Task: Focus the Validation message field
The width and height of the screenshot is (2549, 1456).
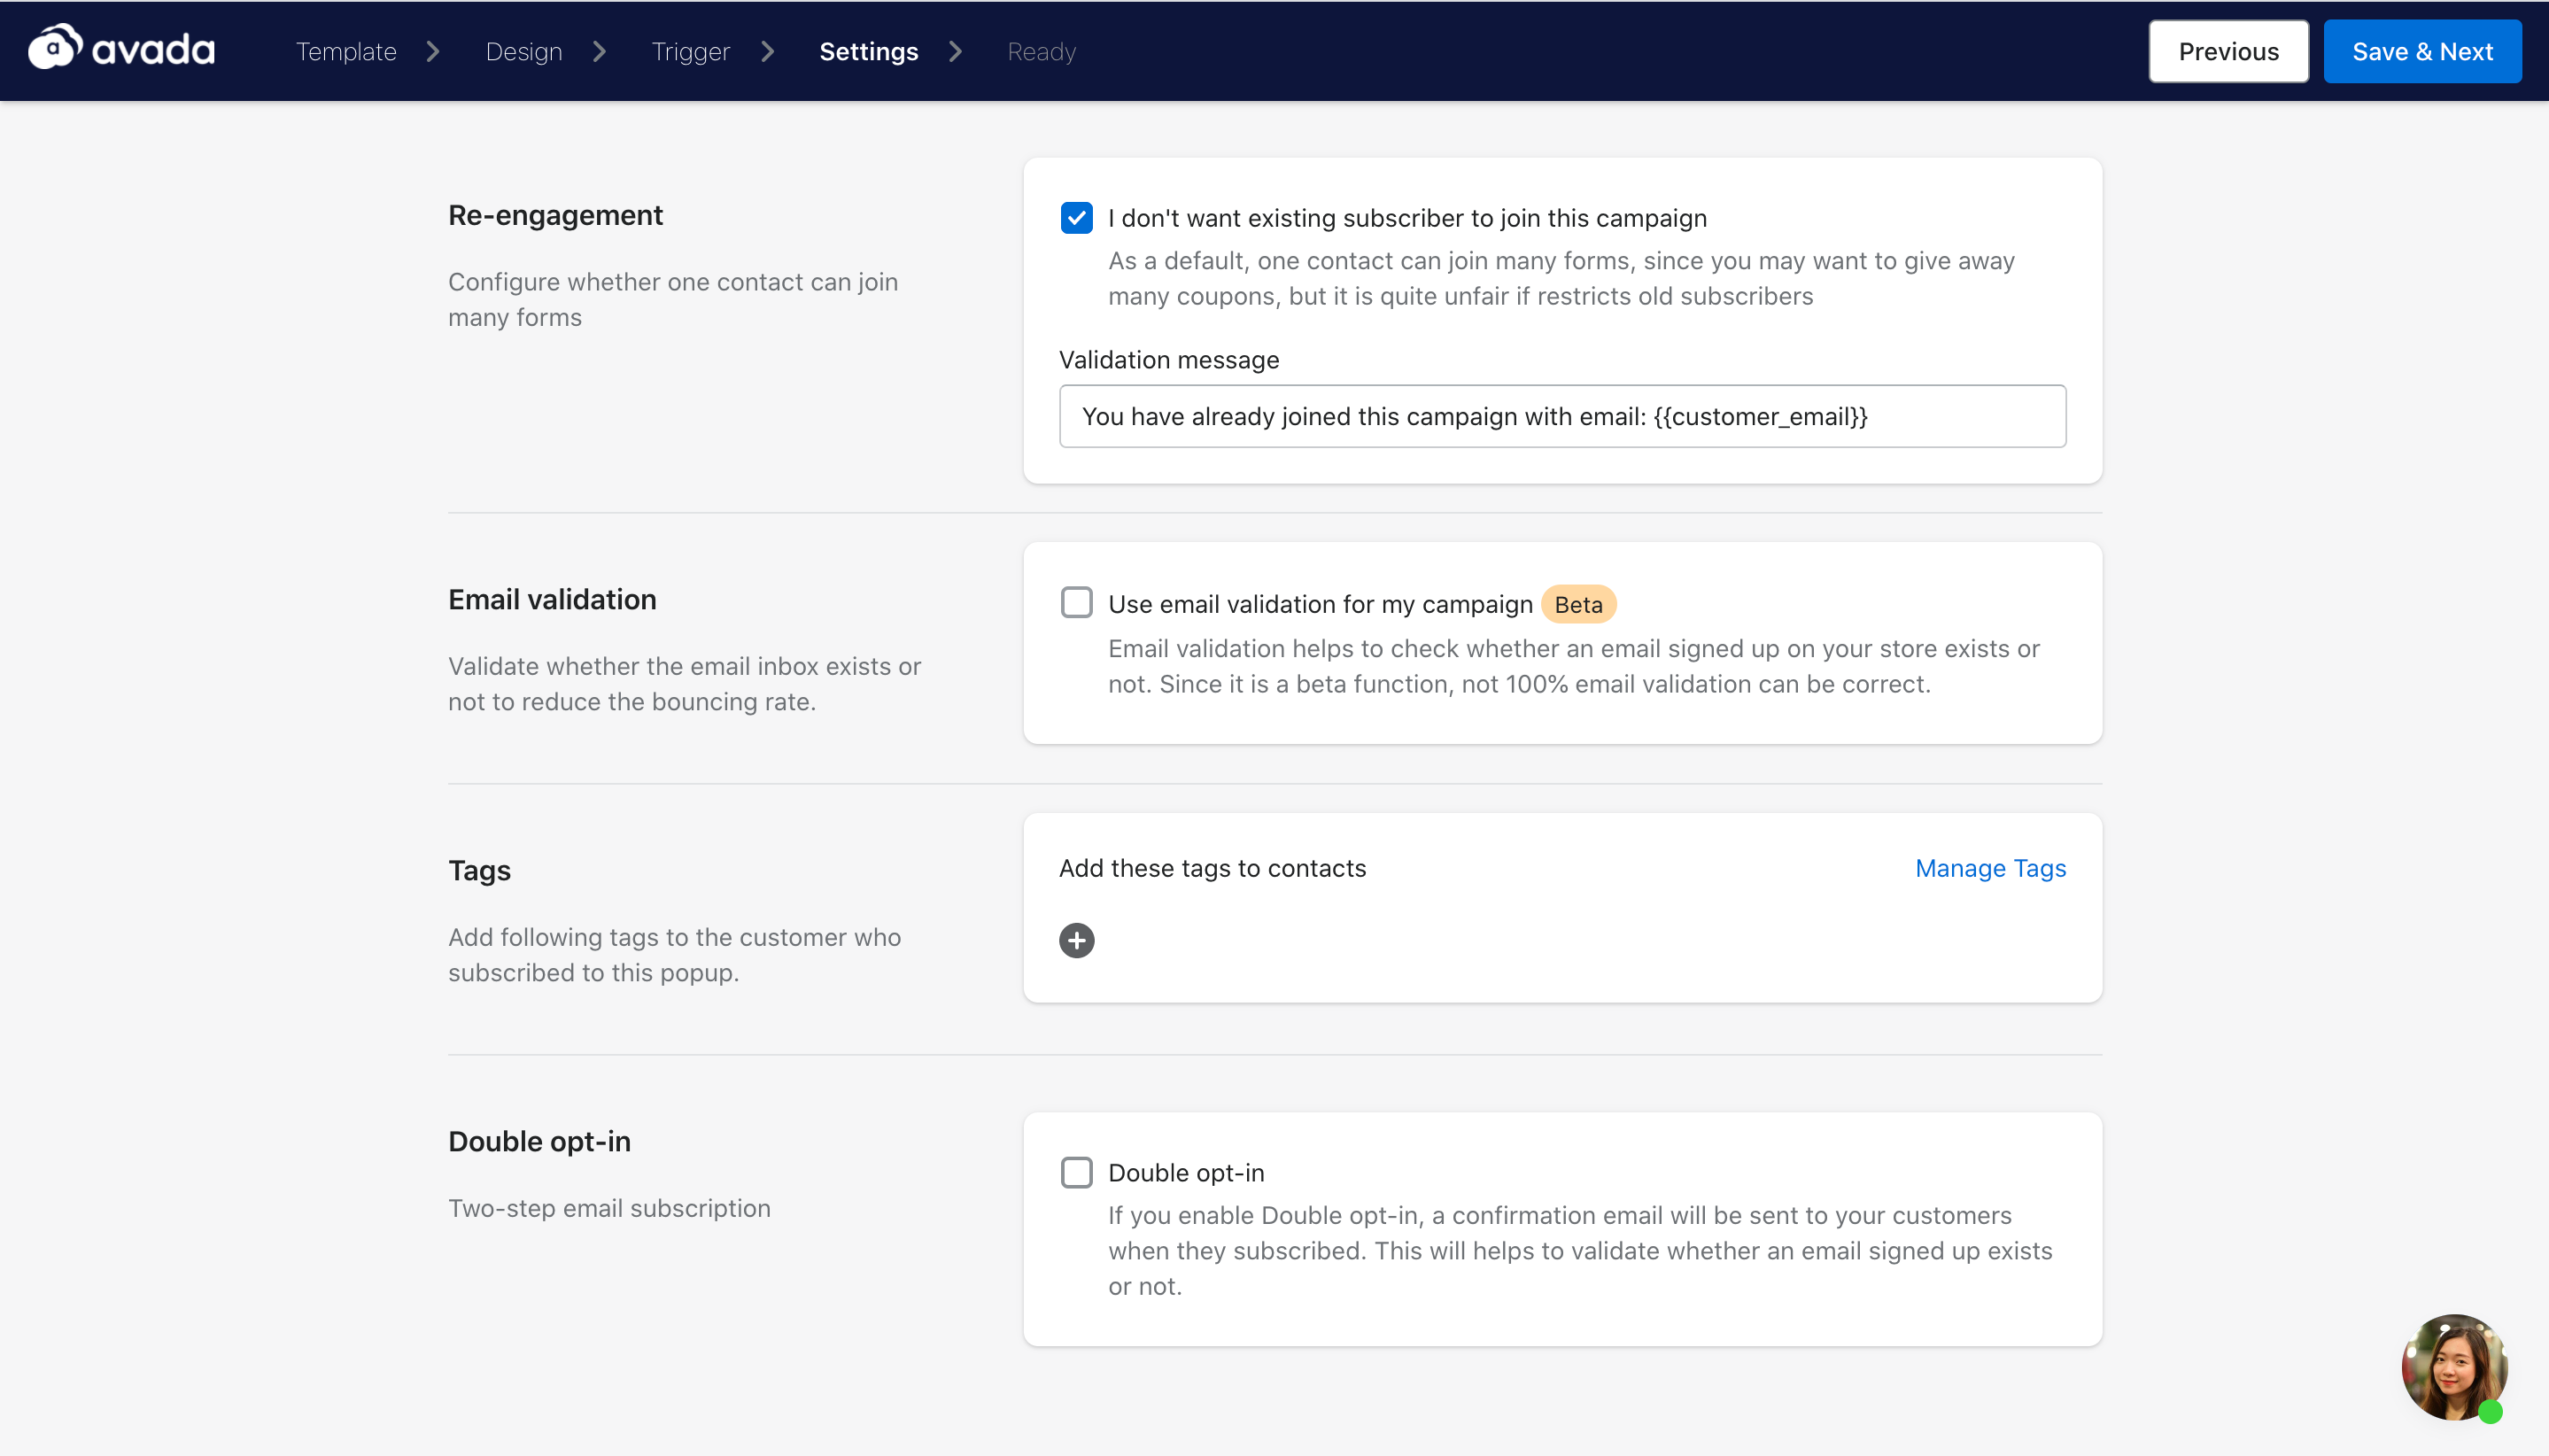Action: click(1562, 416)
